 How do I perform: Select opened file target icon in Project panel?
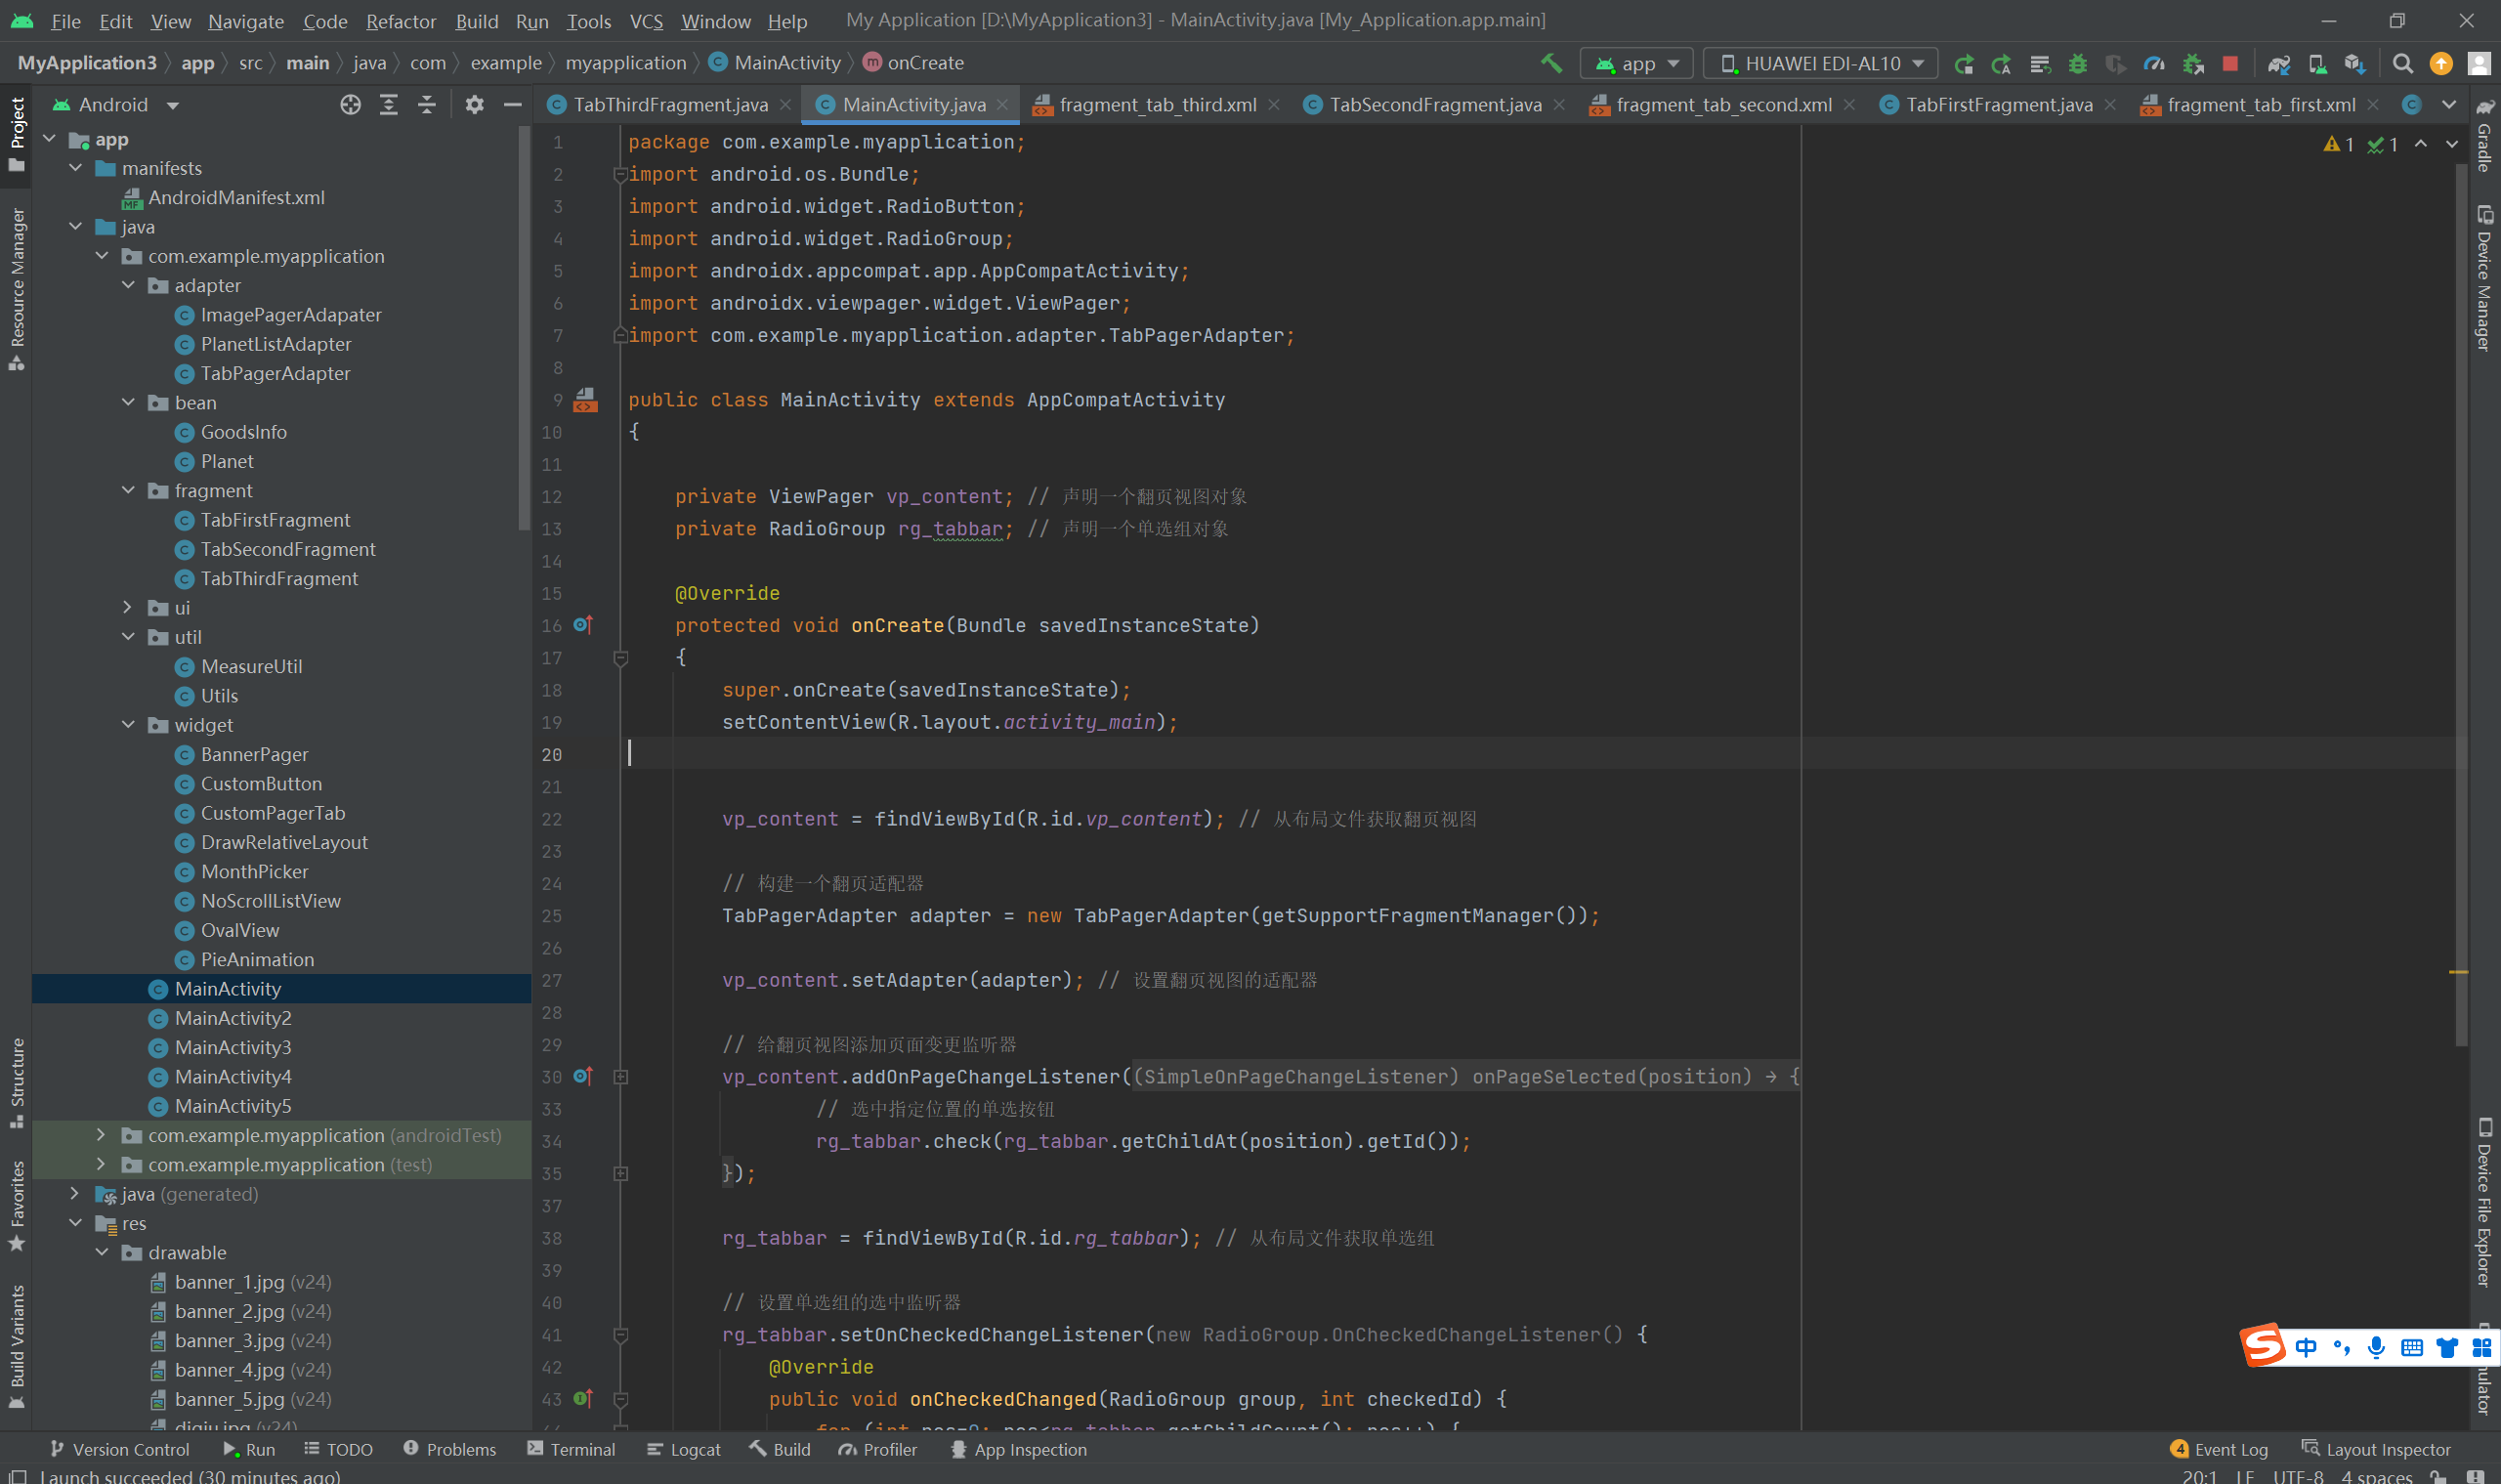pos(350,105)
